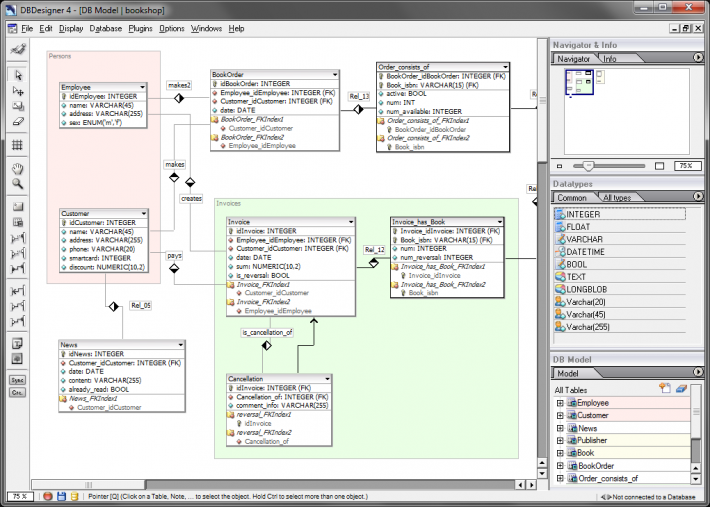Select Order_consists_of in All Tables tree

pos(608,478)
